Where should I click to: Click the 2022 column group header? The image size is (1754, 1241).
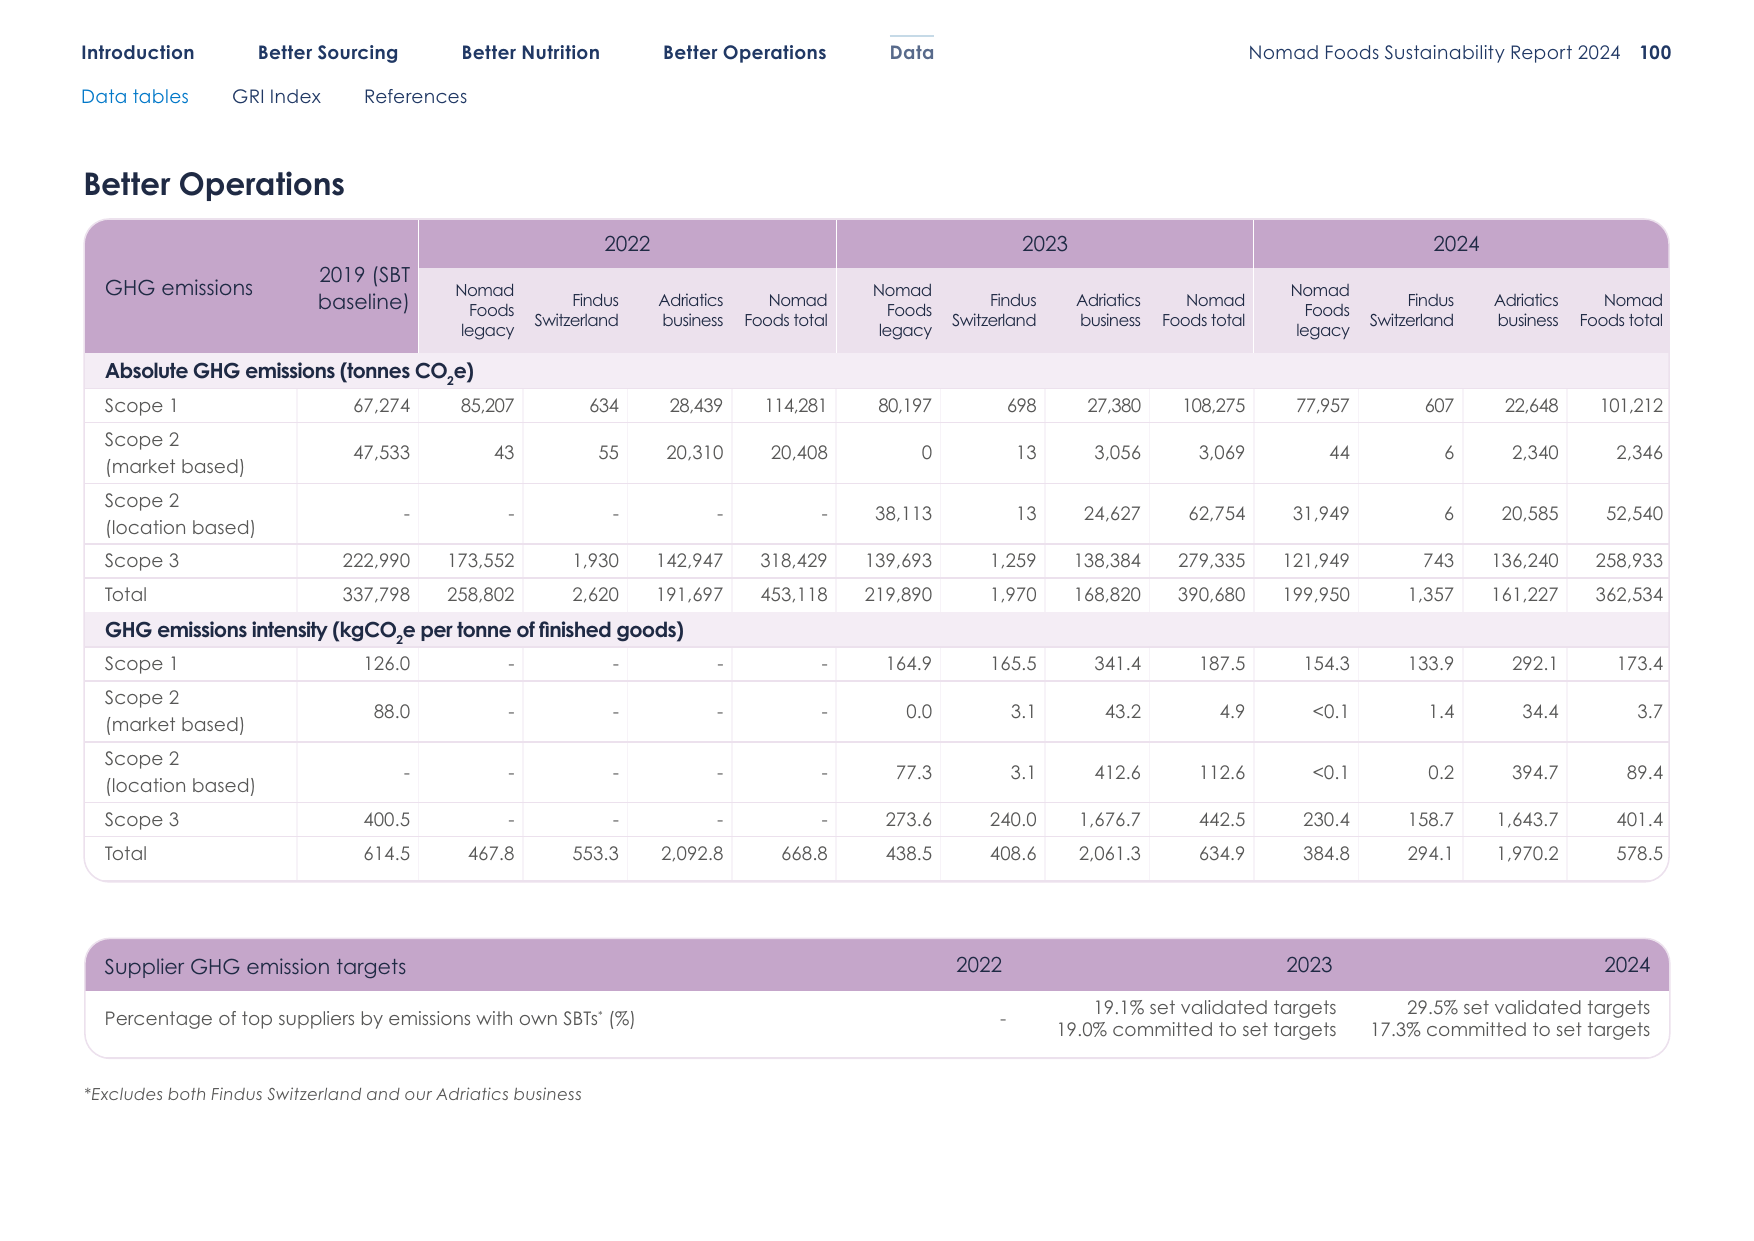tap(627, 244)
